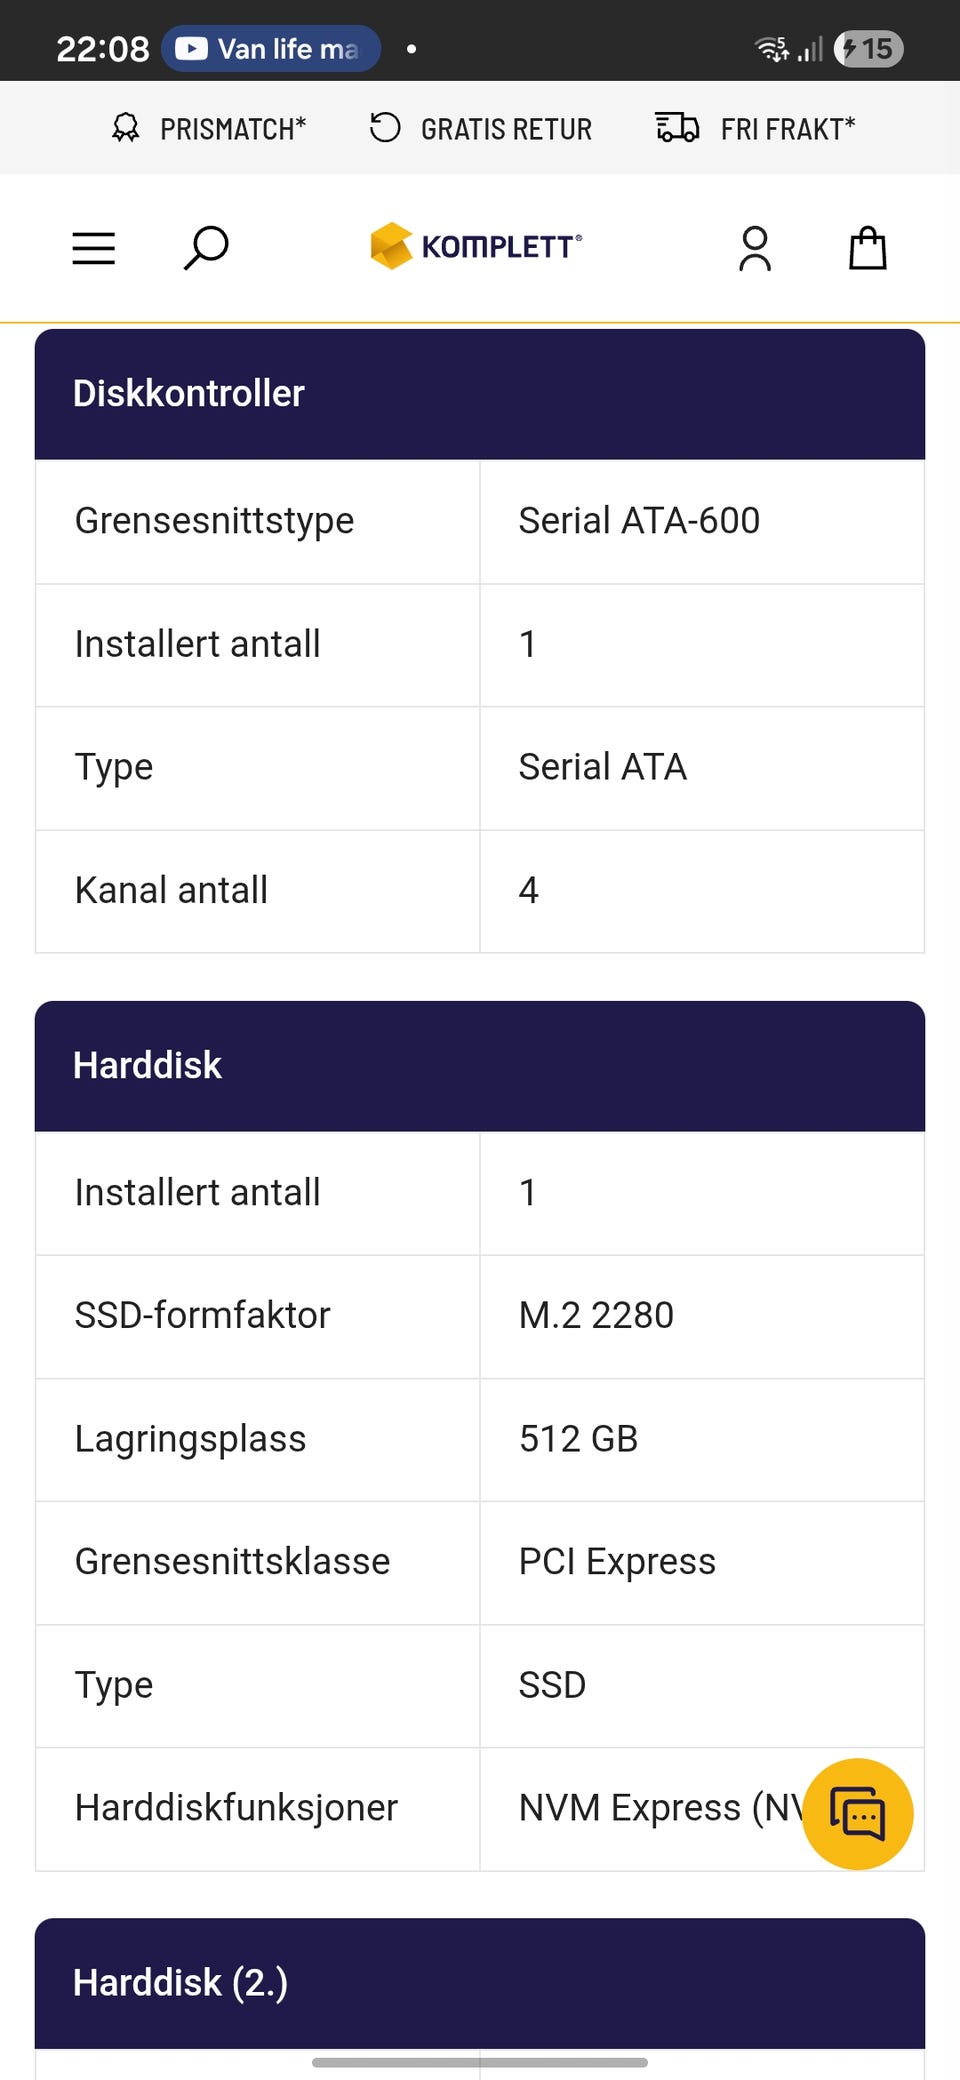The width and height of the screenshot is (960, 2080).
Task: Go to Komplett home via logo
Action: click(476, 246)
